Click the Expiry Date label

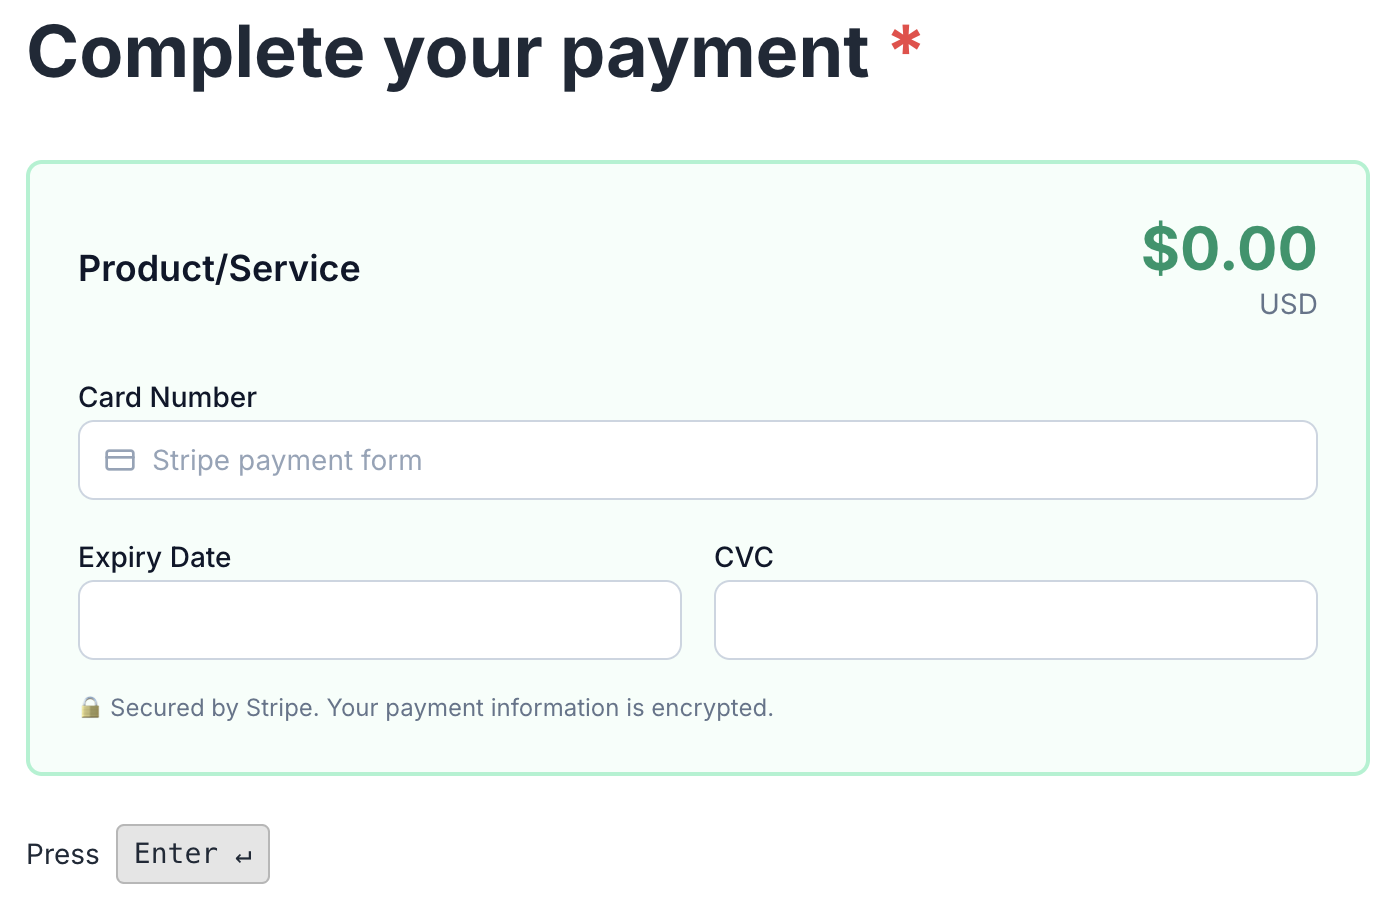pyautogui.click(x=154, y=557)
